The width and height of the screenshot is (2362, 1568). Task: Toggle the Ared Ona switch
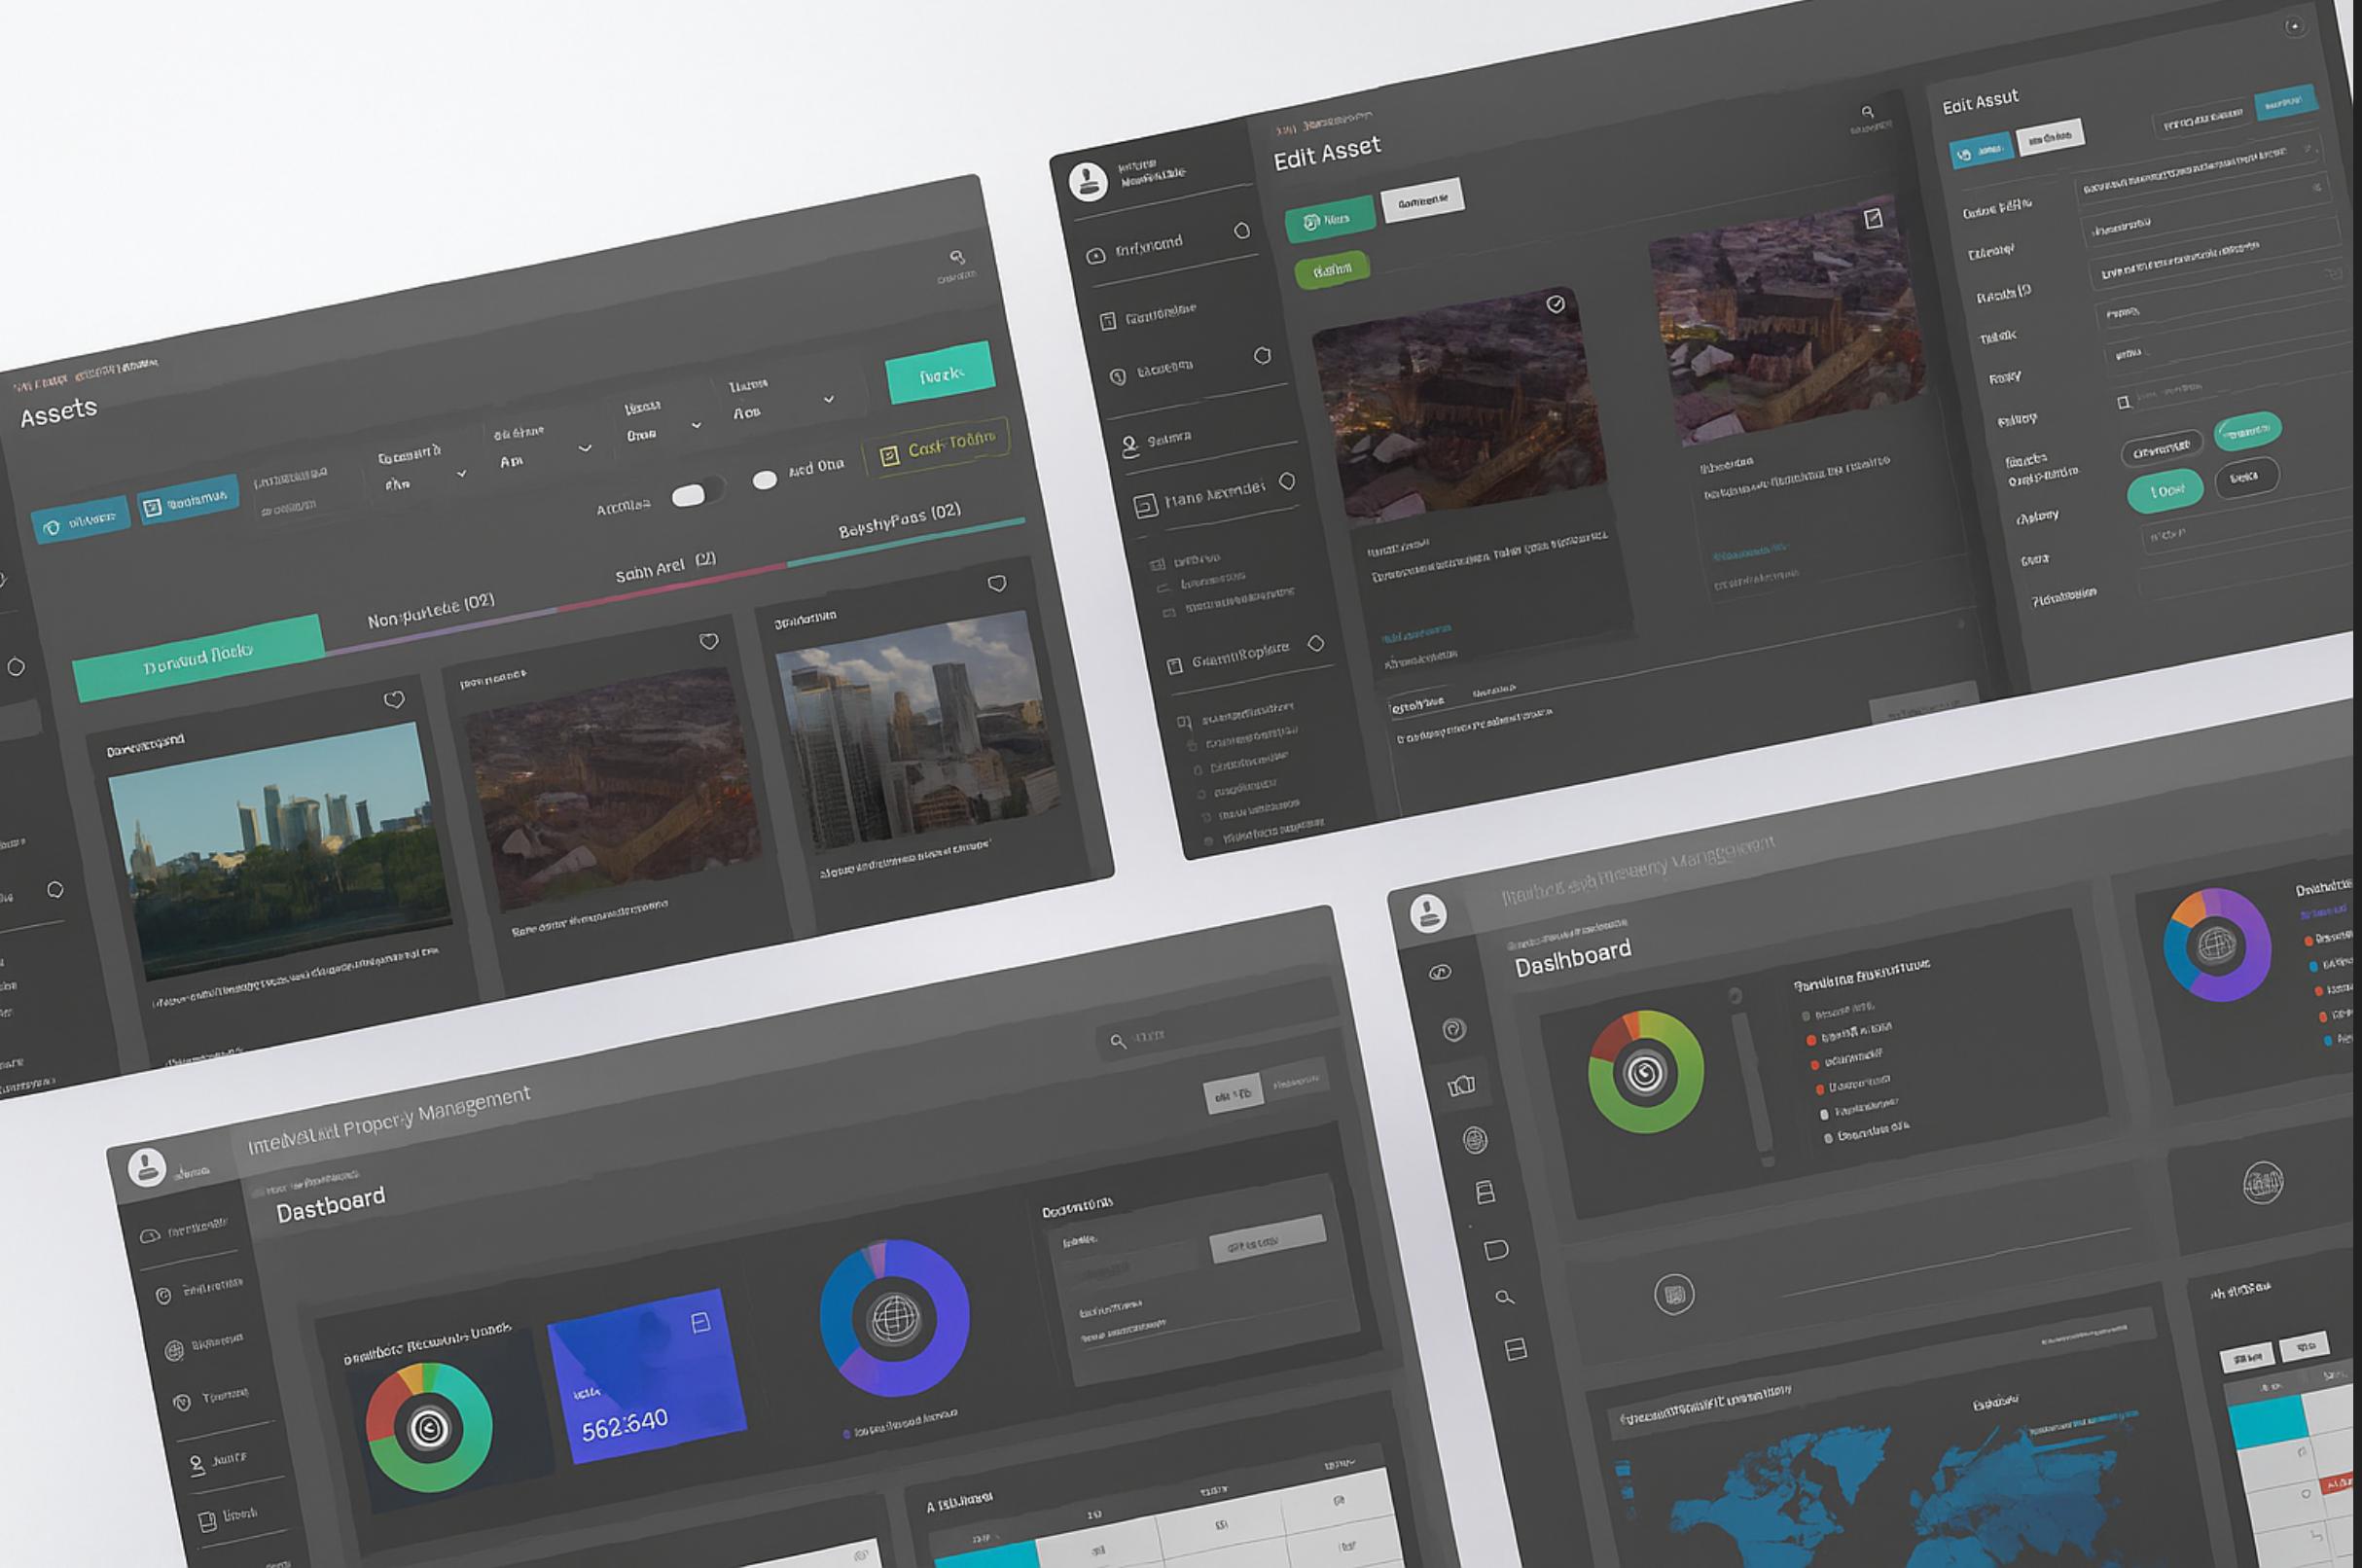coord(765,480)
